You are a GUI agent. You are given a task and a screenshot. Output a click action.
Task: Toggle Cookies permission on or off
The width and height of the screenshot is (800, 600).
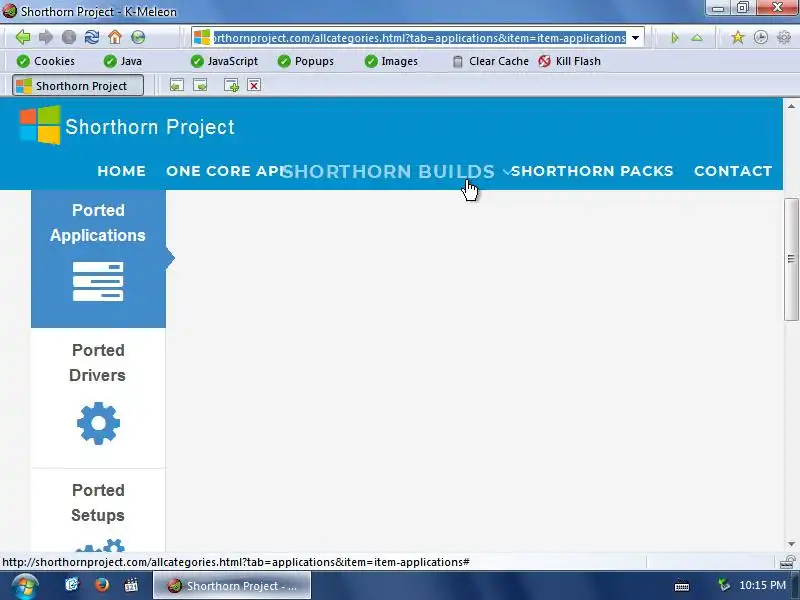click(45, 61)
